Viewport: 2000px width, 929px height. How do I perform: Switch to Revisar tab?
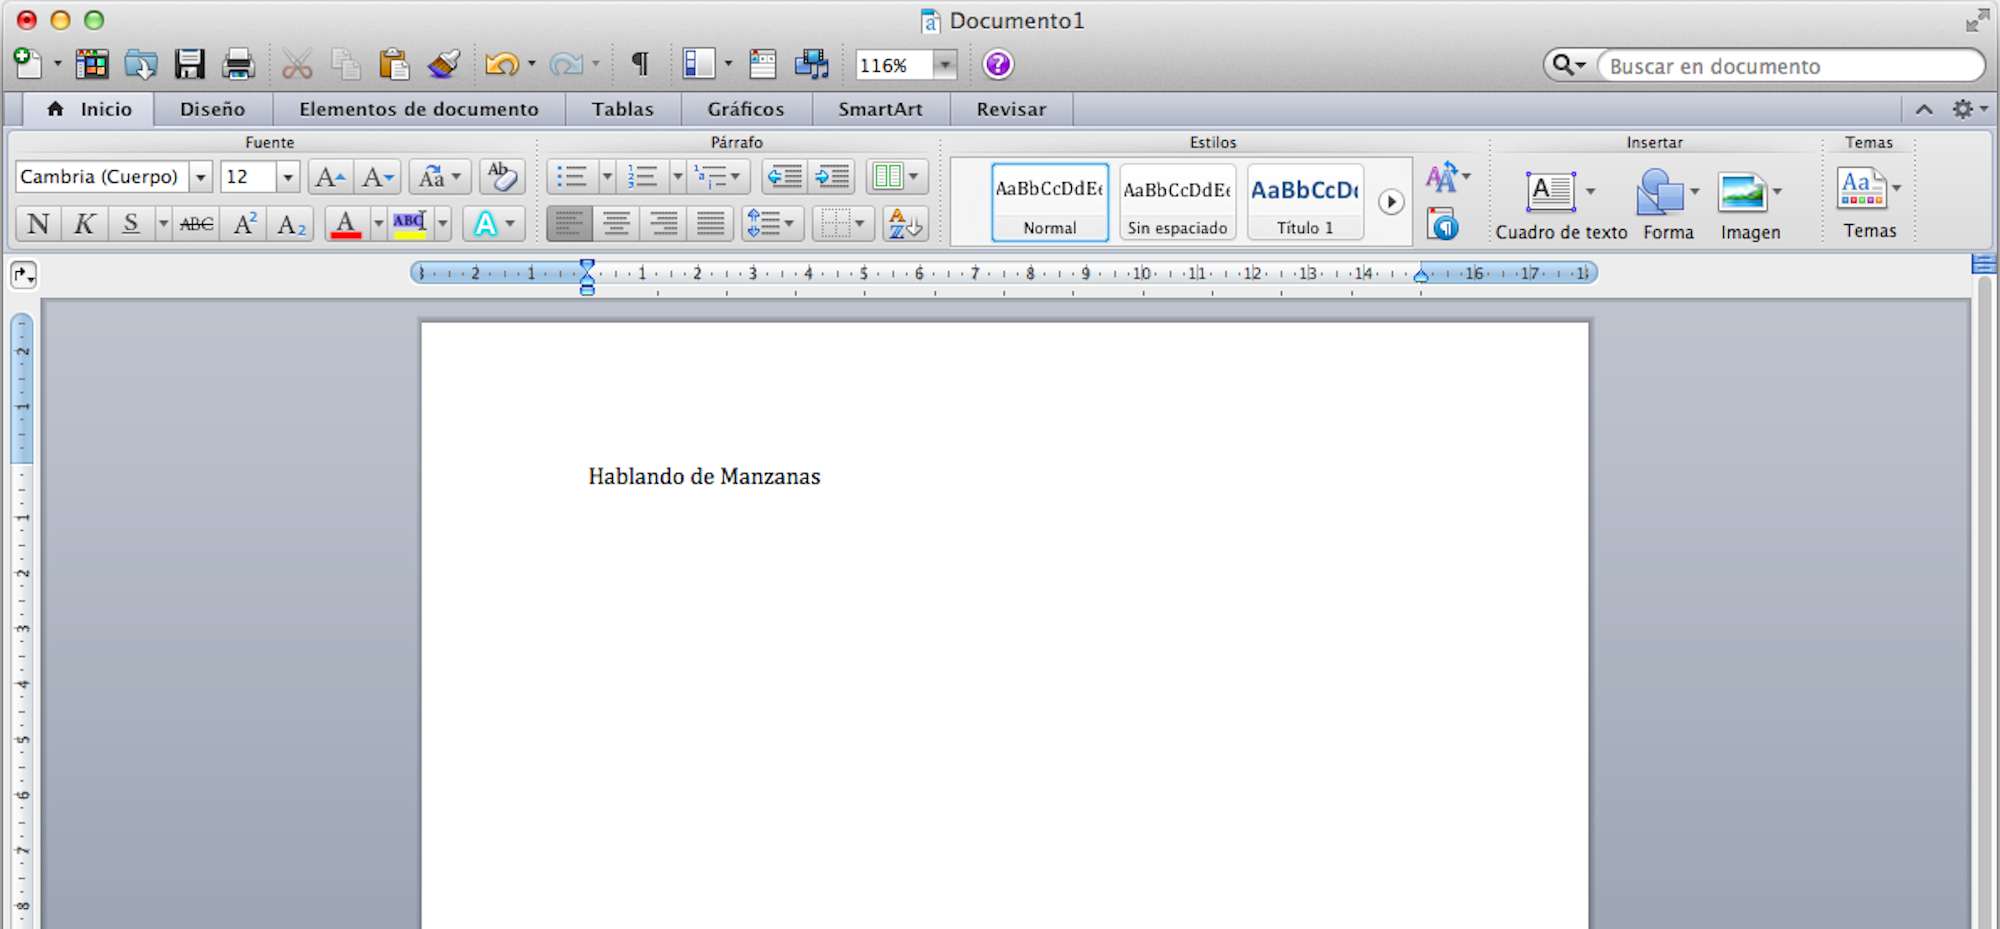[1011, 109]
